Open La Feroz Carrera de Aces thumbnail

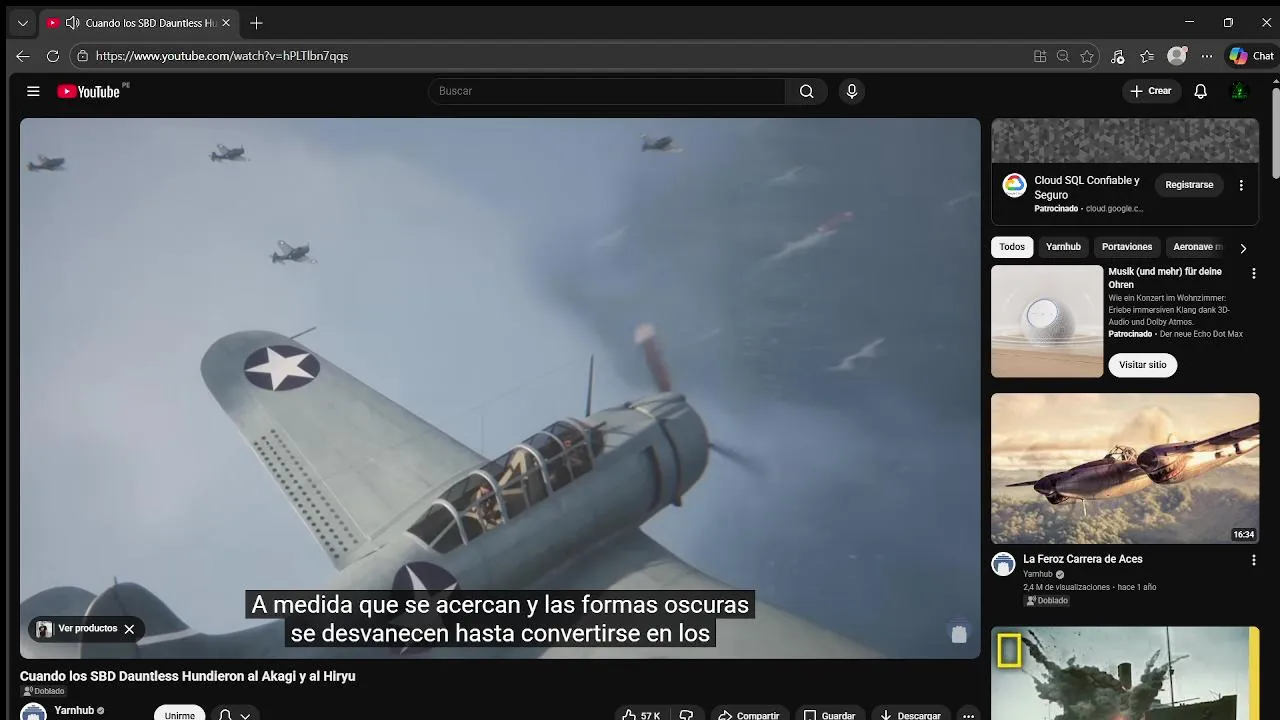(1125, 468)
